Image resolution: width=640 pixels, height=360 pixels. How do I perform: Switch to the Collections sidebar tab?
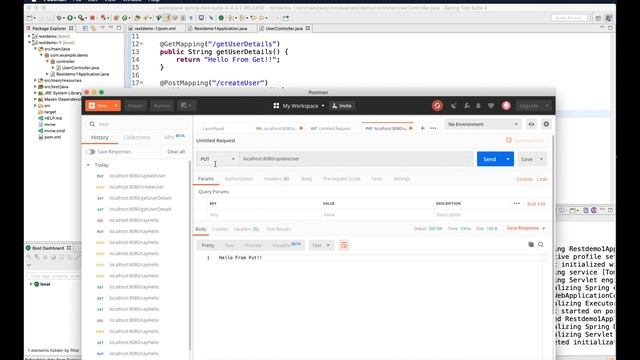point(137,138)
